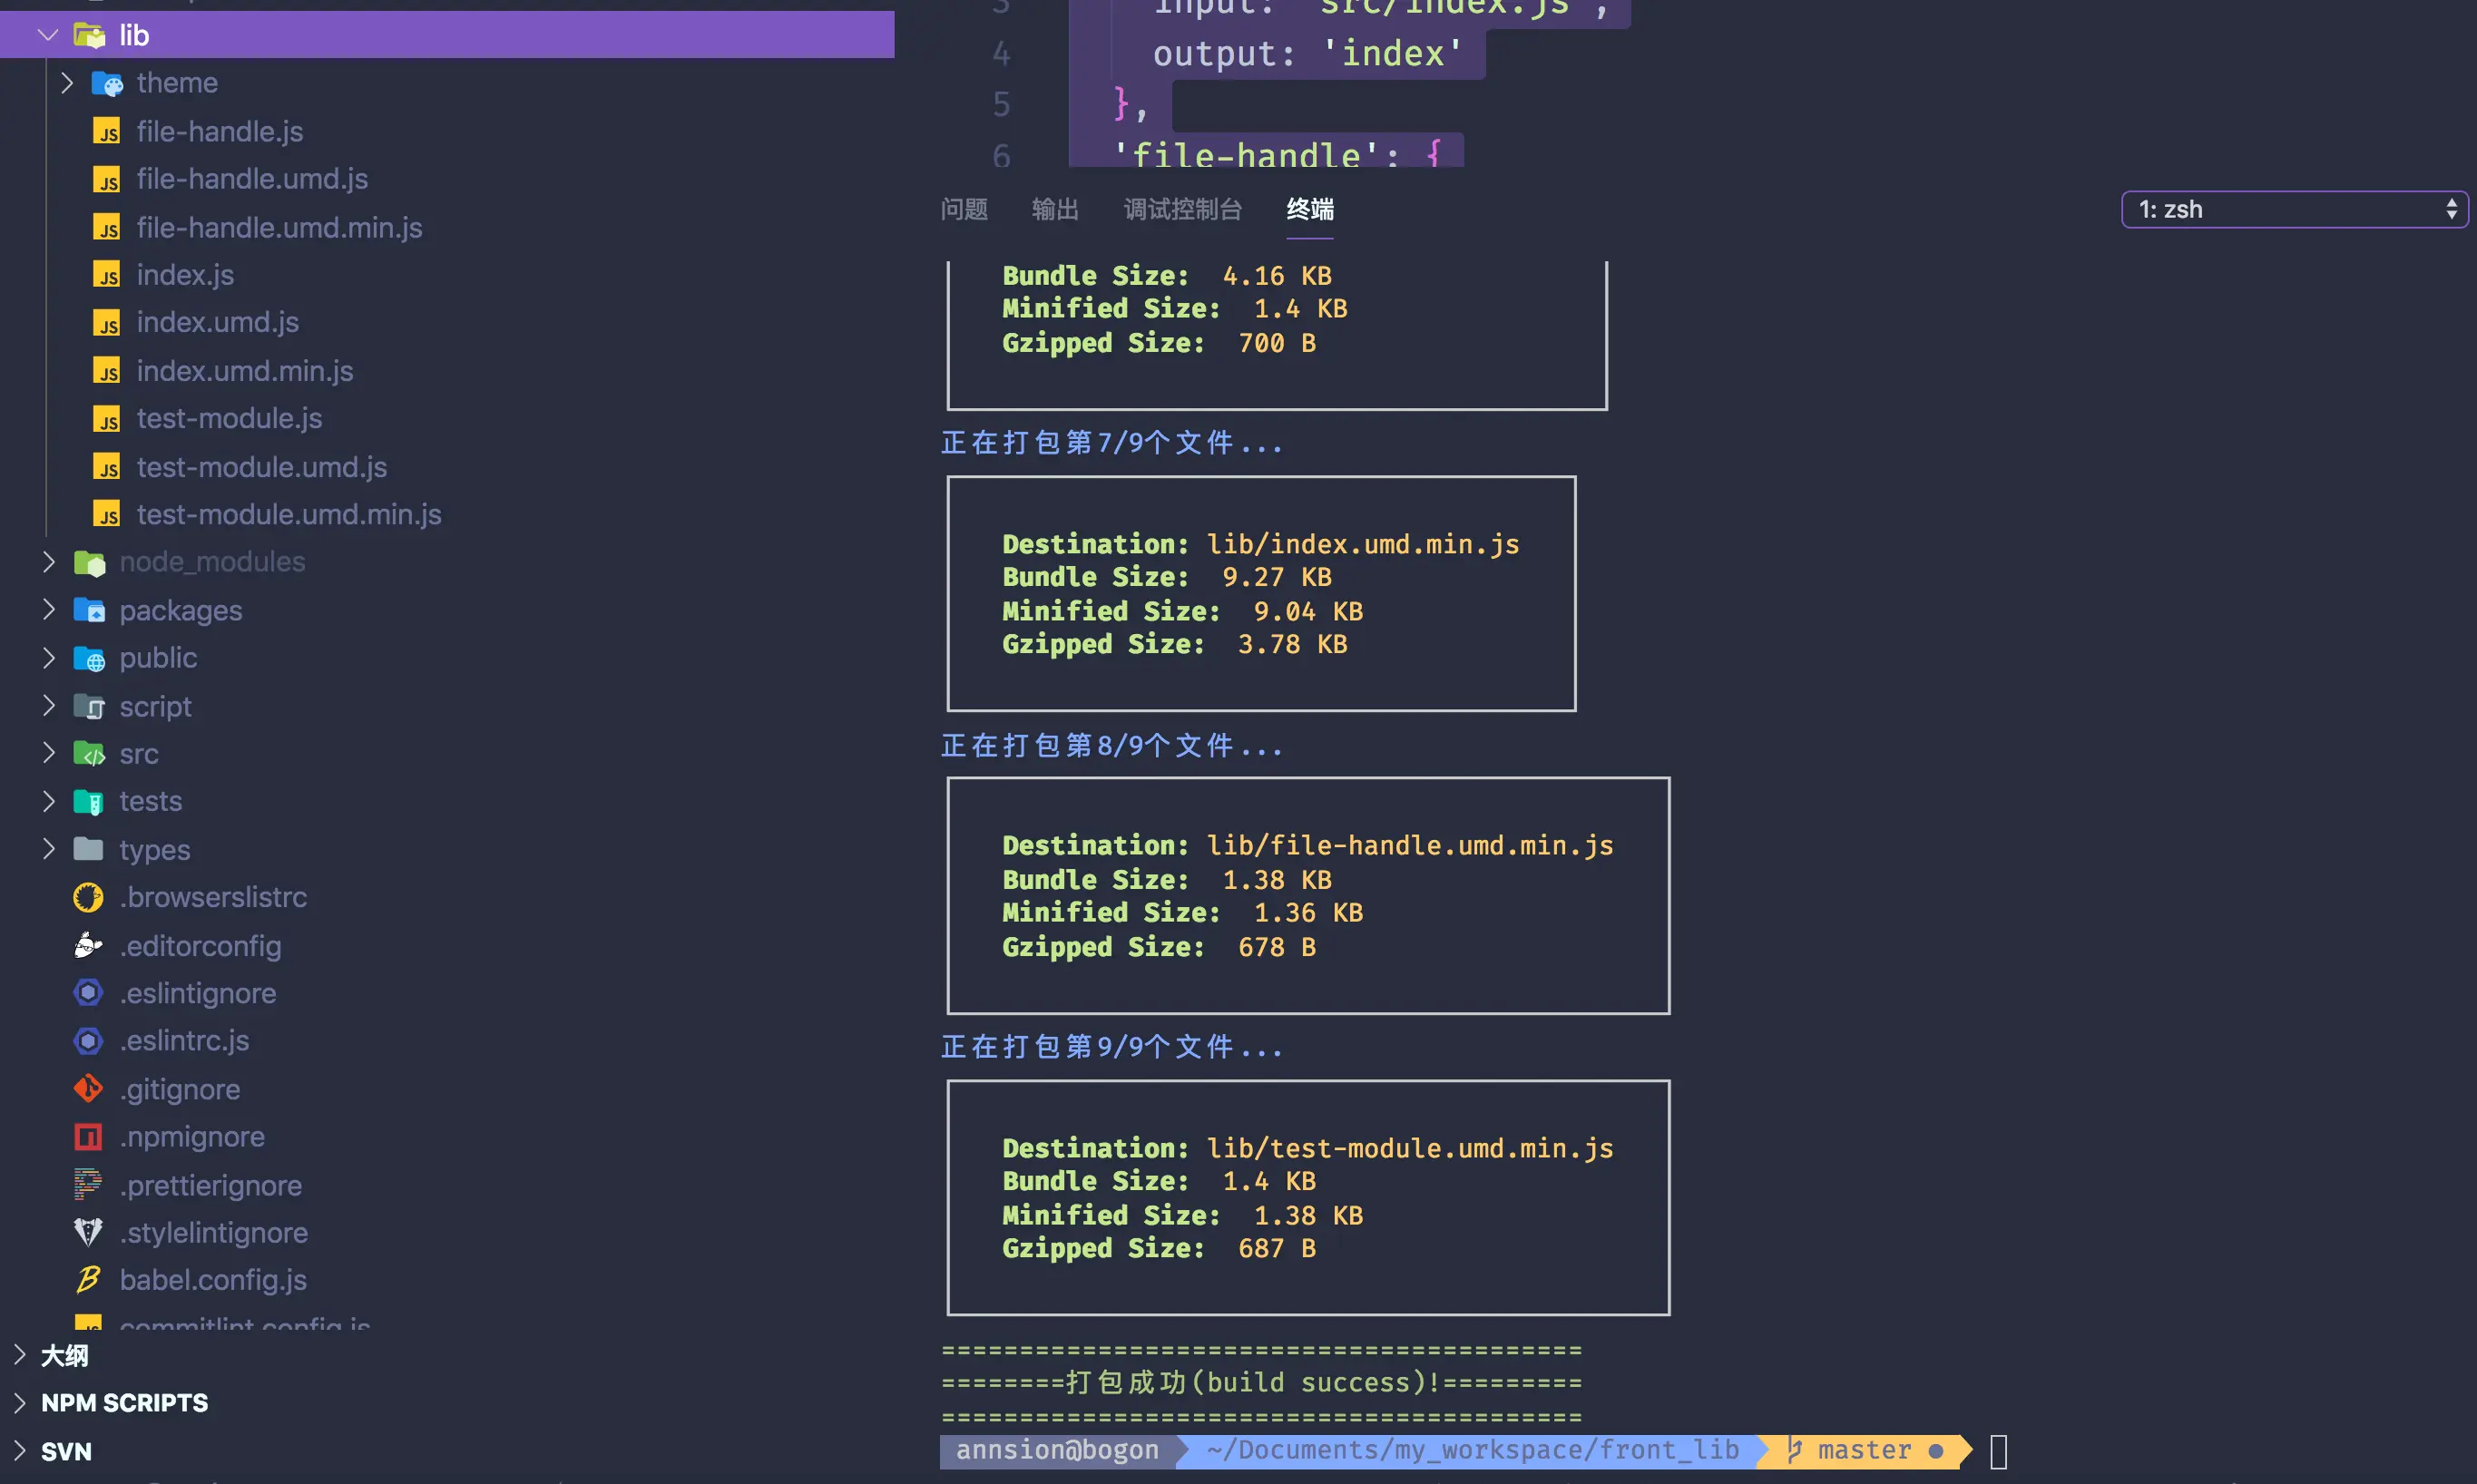Switch to the 调试控制台 tab
Screen dimensions: 2477x1484
[x=1182, y=210]
